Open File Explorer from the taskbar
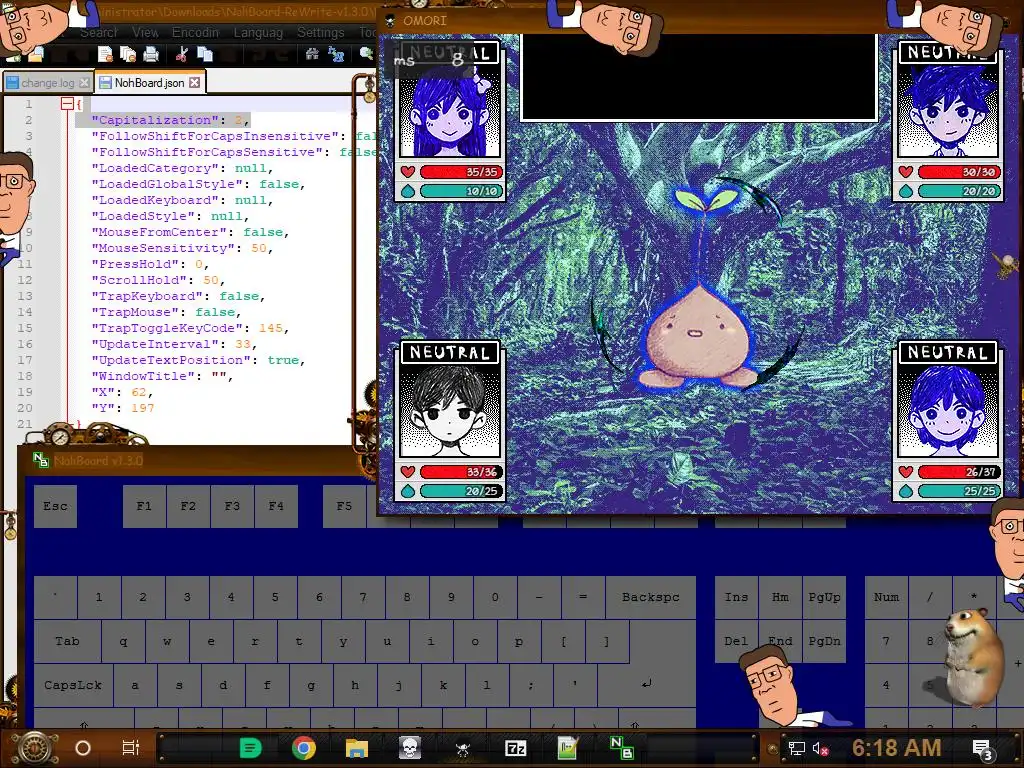The width and height of the screenshot is (1024, 768). (x=357, y=748)
